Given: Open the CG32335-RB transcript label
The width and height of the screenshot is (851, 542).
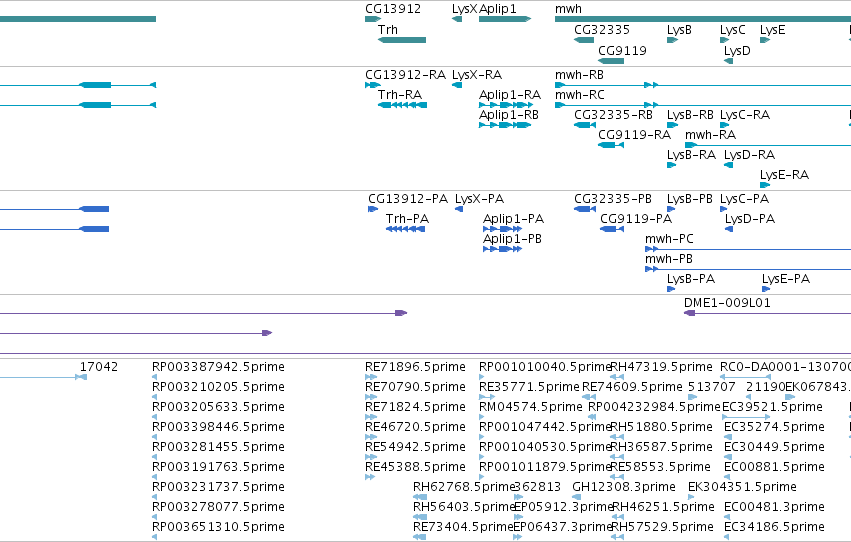Looking at the screenshot, I should point(613,114).
